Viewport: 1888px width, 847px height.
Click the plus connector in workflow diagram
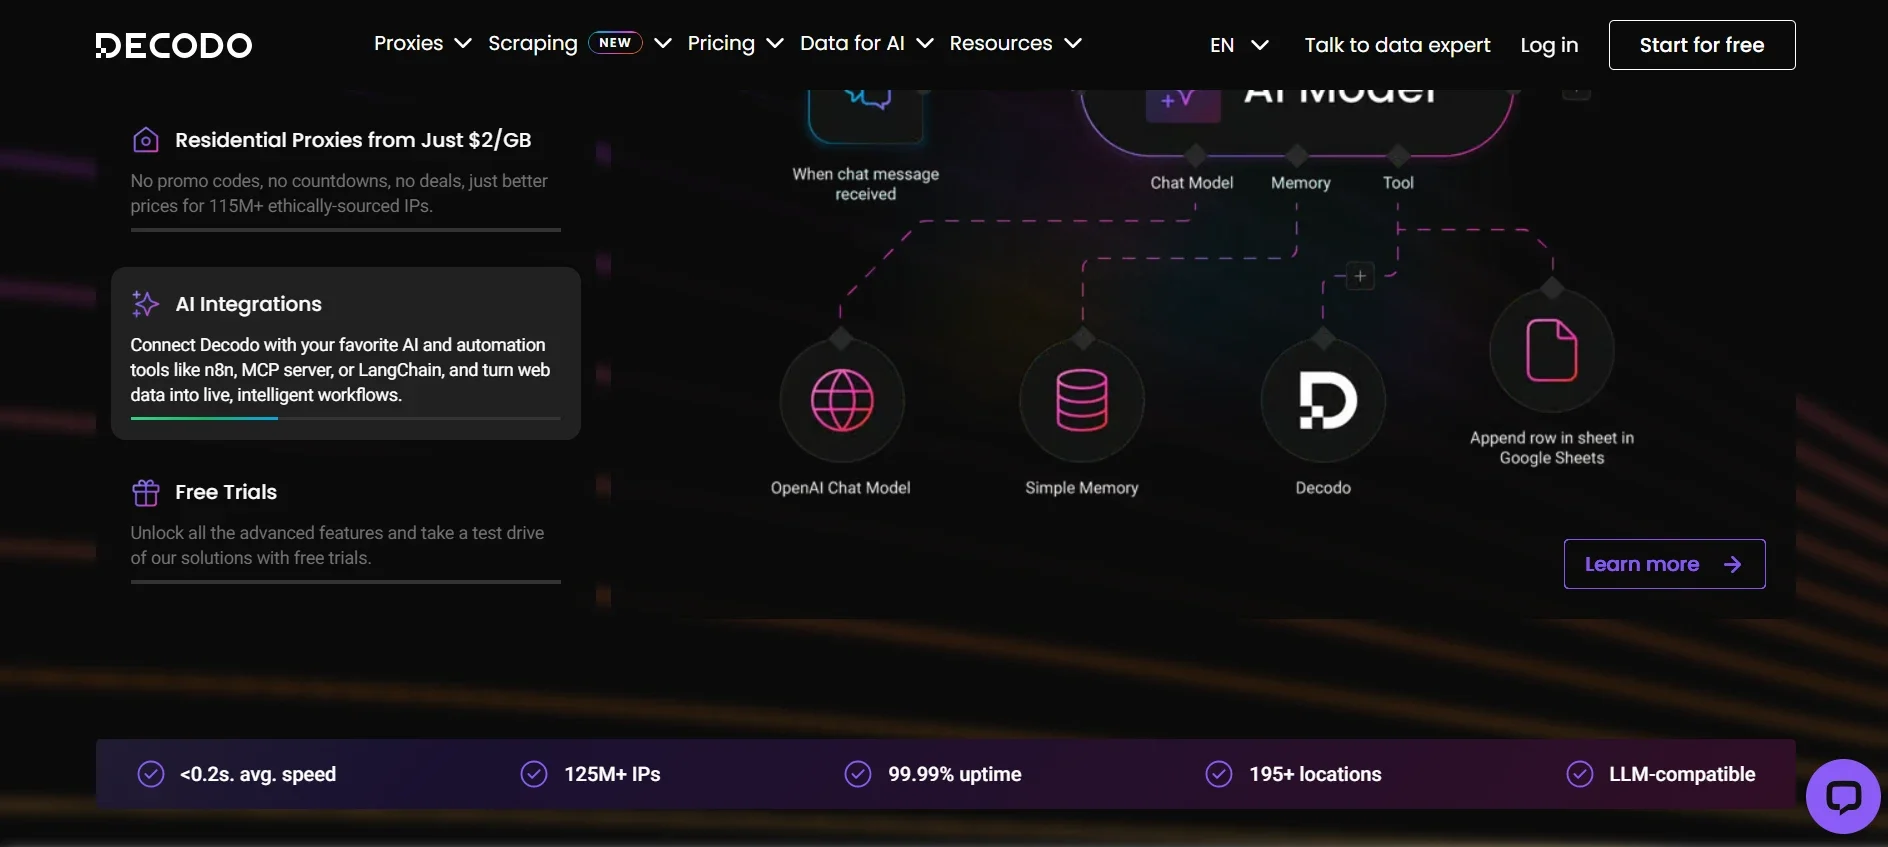pos(1360,276)
